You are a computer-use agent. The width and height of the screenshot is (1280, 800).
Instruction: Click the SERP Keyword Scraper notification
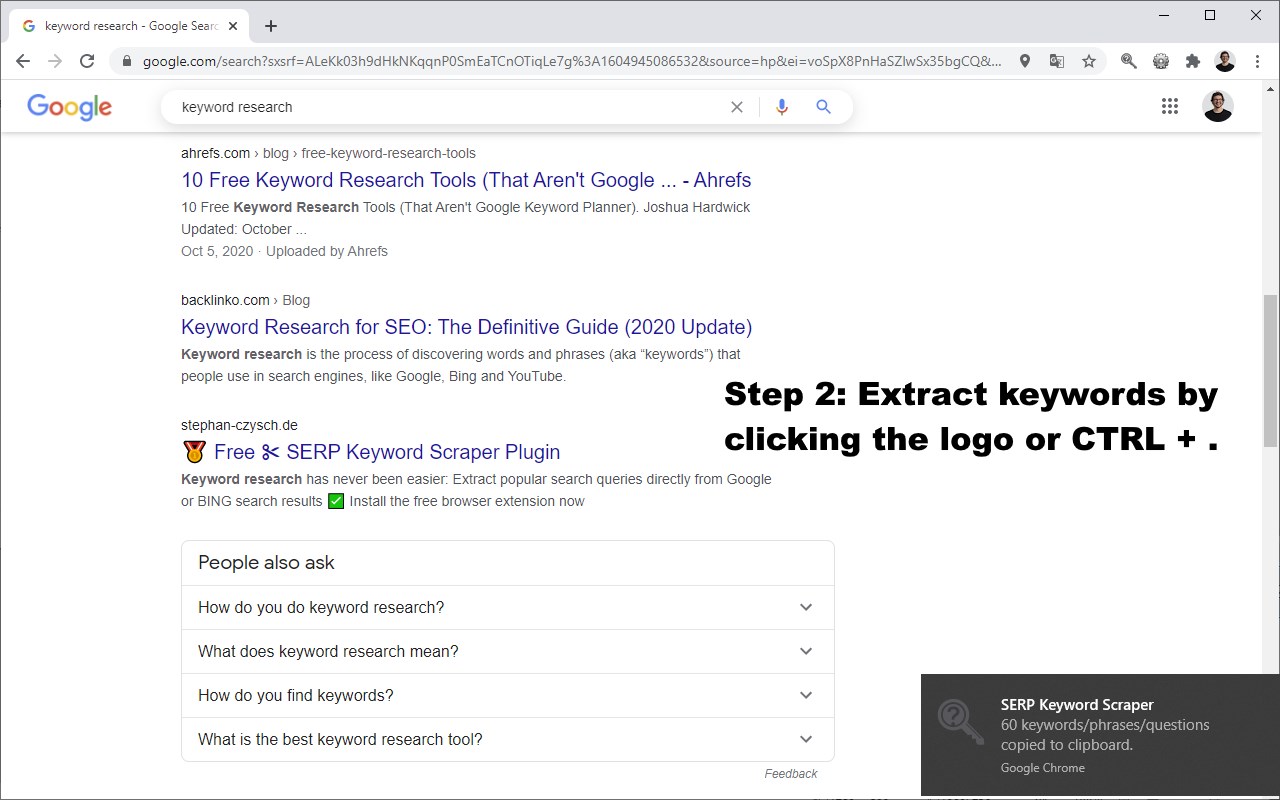pos(1100,735)
